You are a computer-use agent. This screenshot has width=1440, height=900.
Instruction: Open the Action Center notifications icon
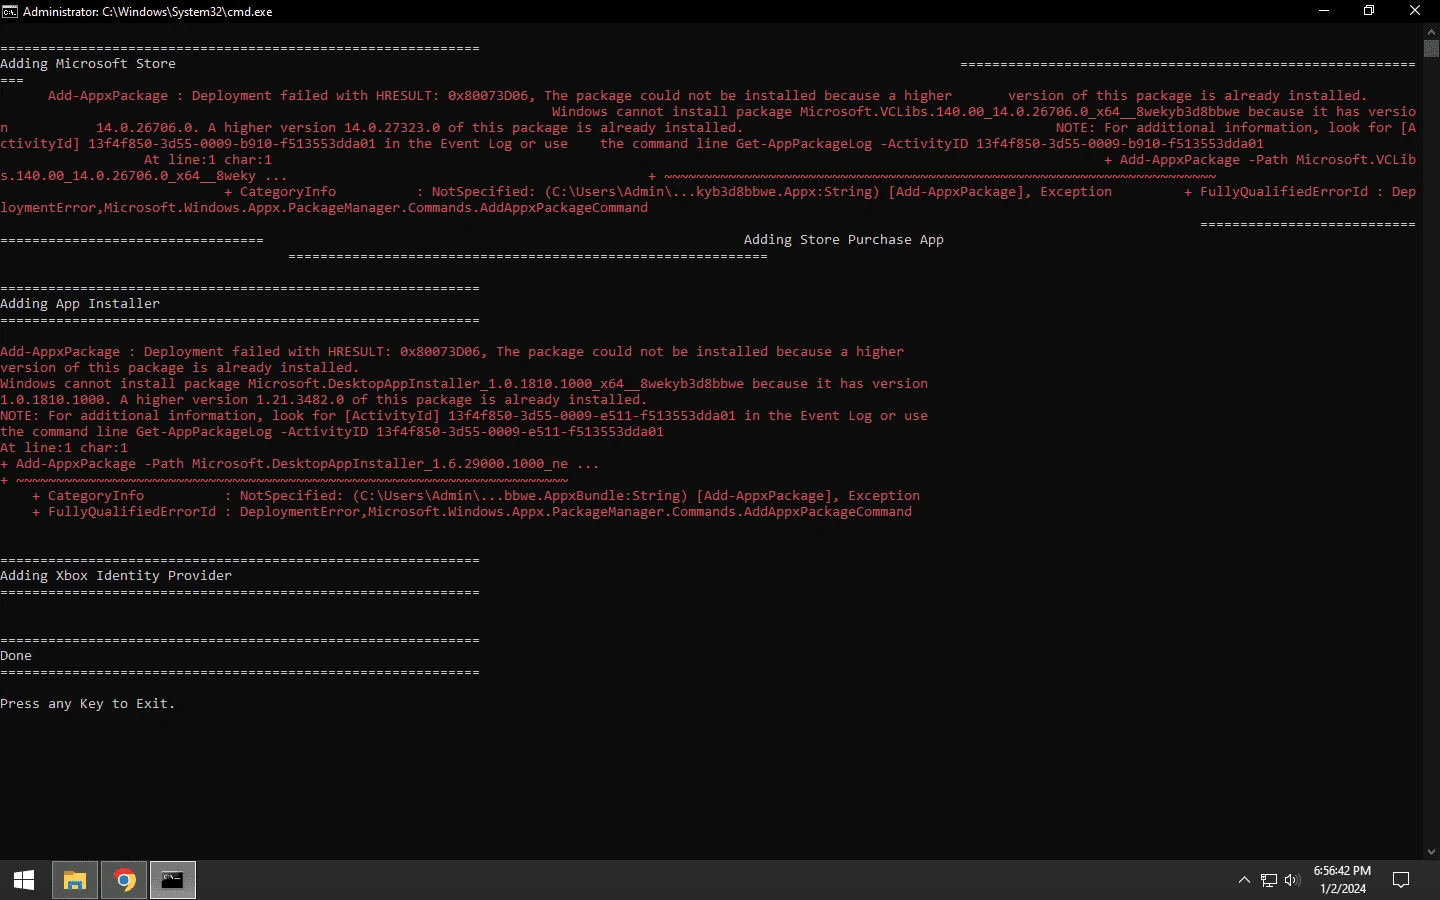click(1401, 880)
